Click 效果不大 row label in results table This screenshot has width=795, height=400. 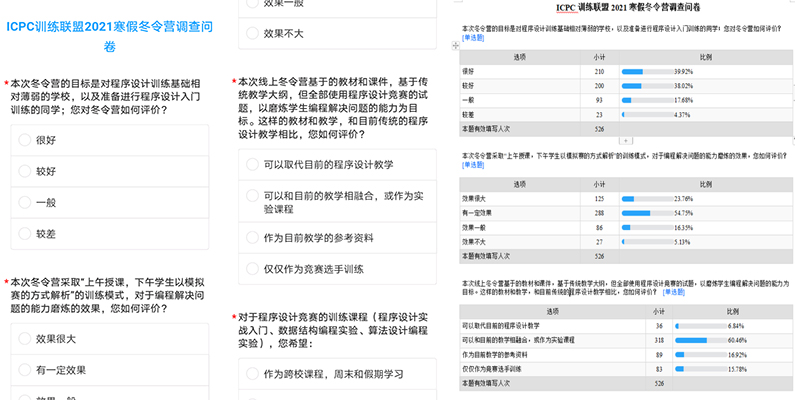point(473,242)
